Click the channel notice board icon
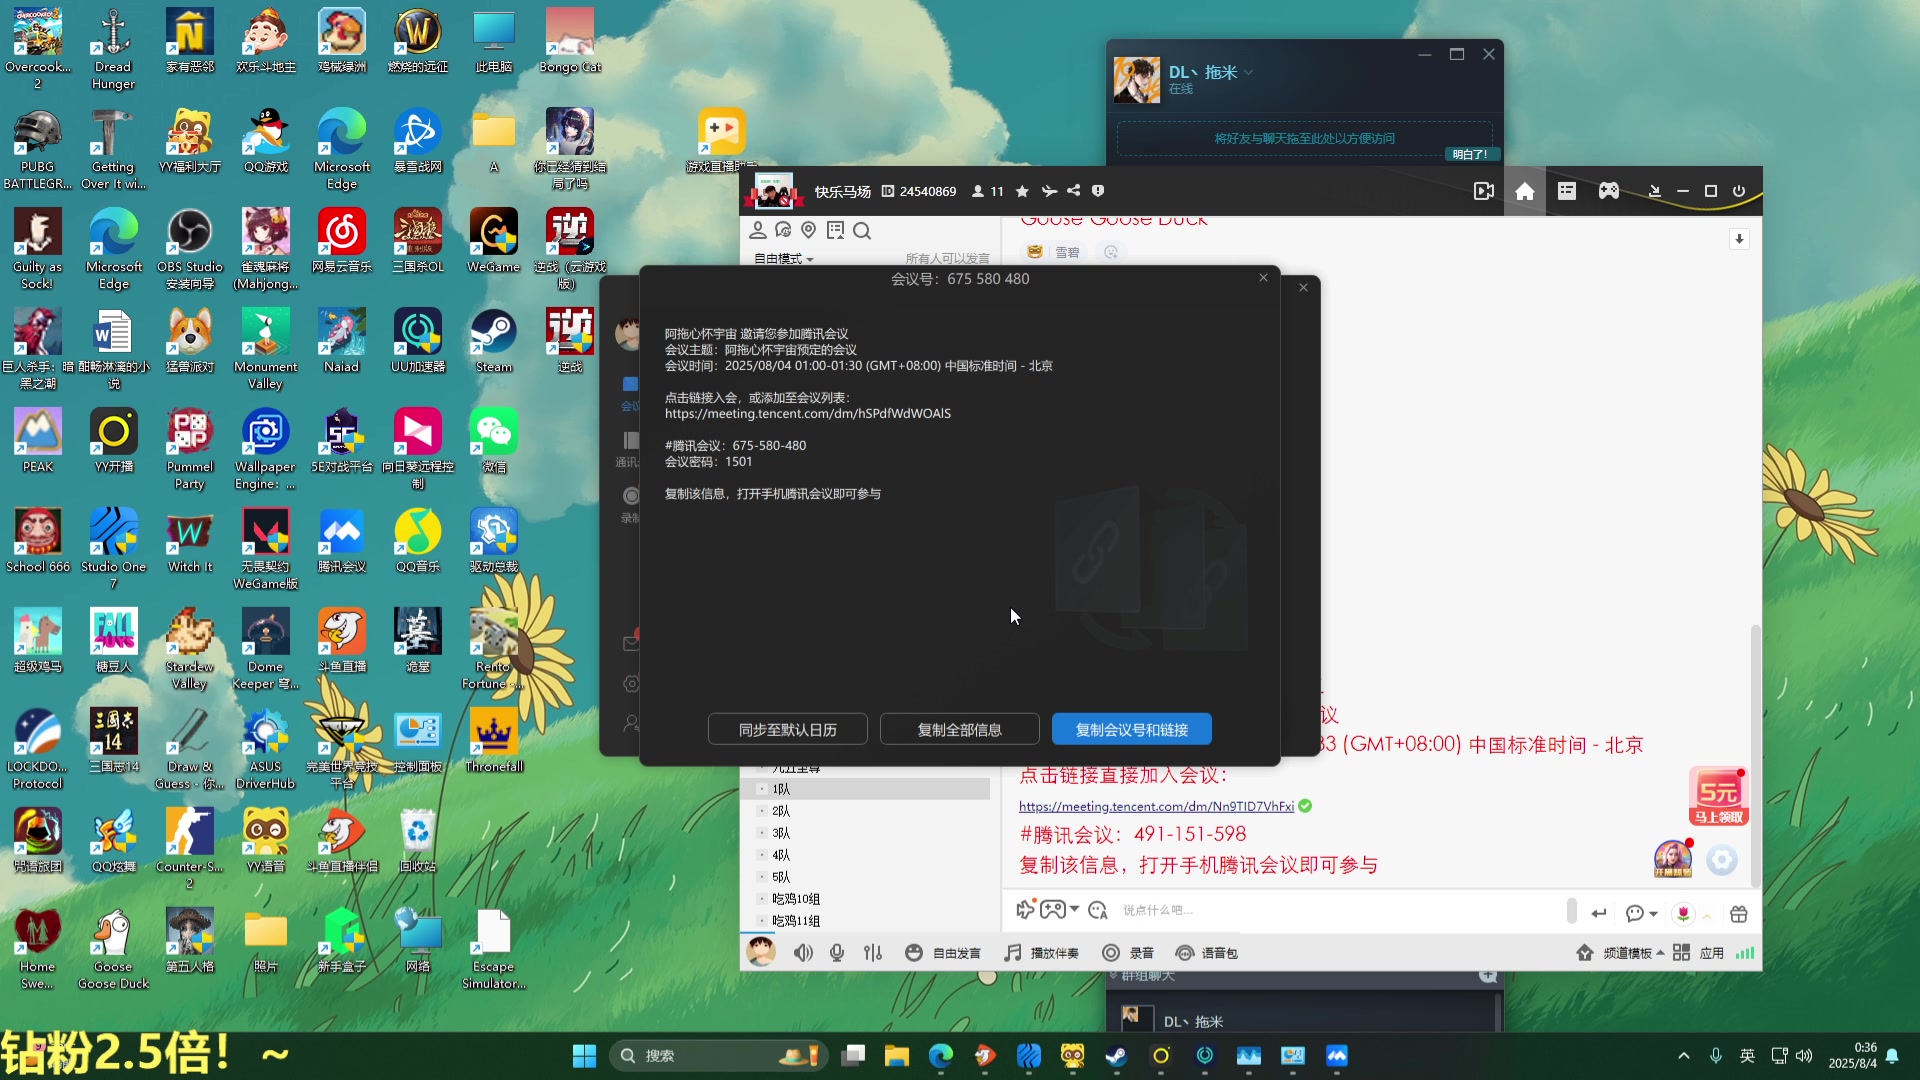 (835, 230)
